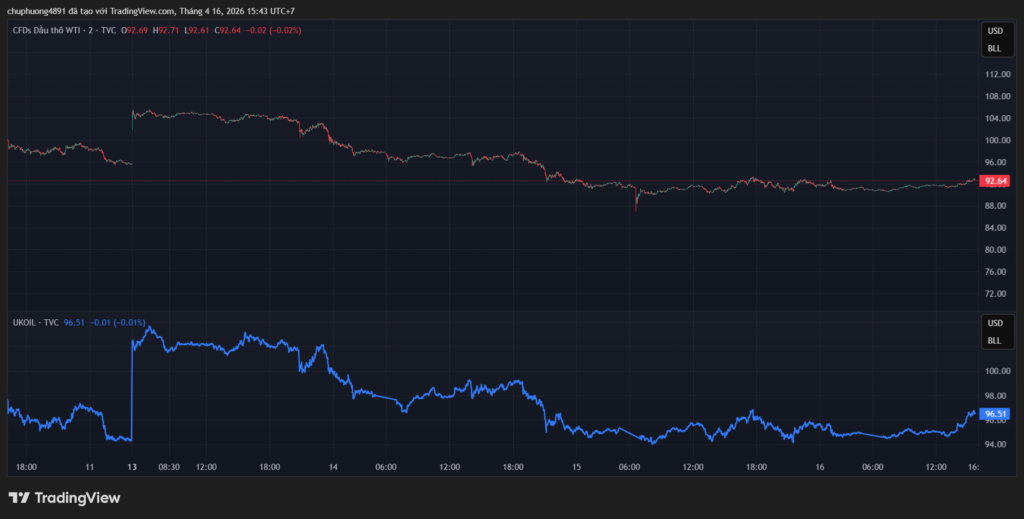Click the date 14 marker on time axis
The image size is (1024, 519).
(x=333, y=467)
